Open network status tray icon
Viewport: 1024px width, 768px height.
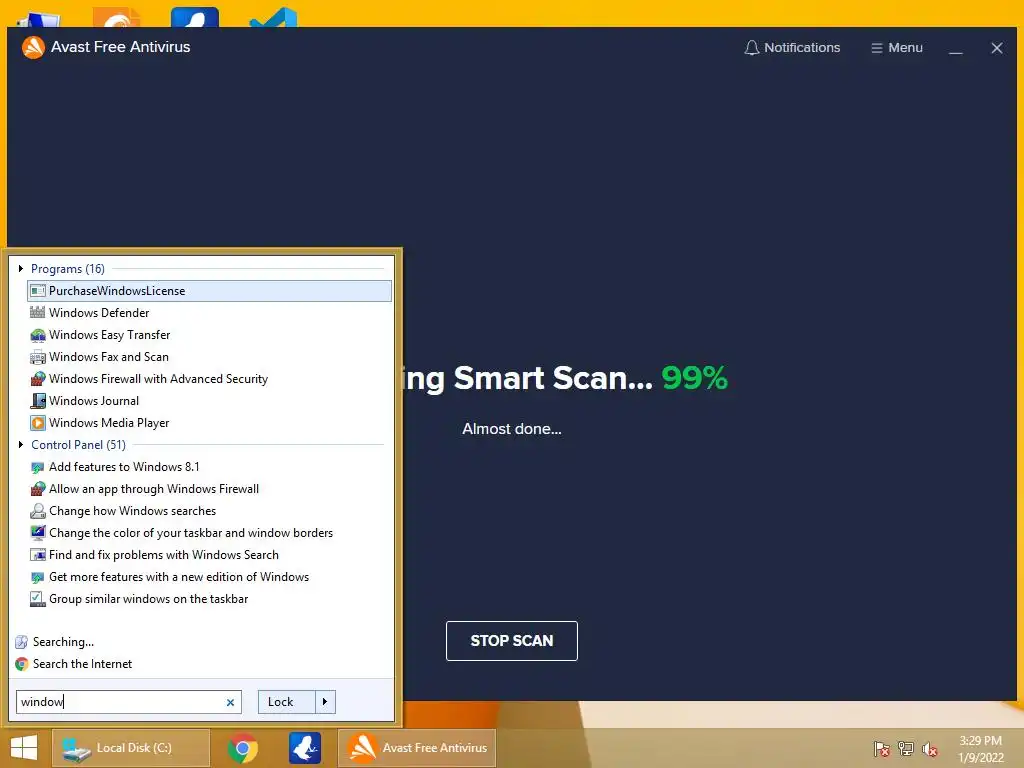pyautogui.click(x=906, y=748)
